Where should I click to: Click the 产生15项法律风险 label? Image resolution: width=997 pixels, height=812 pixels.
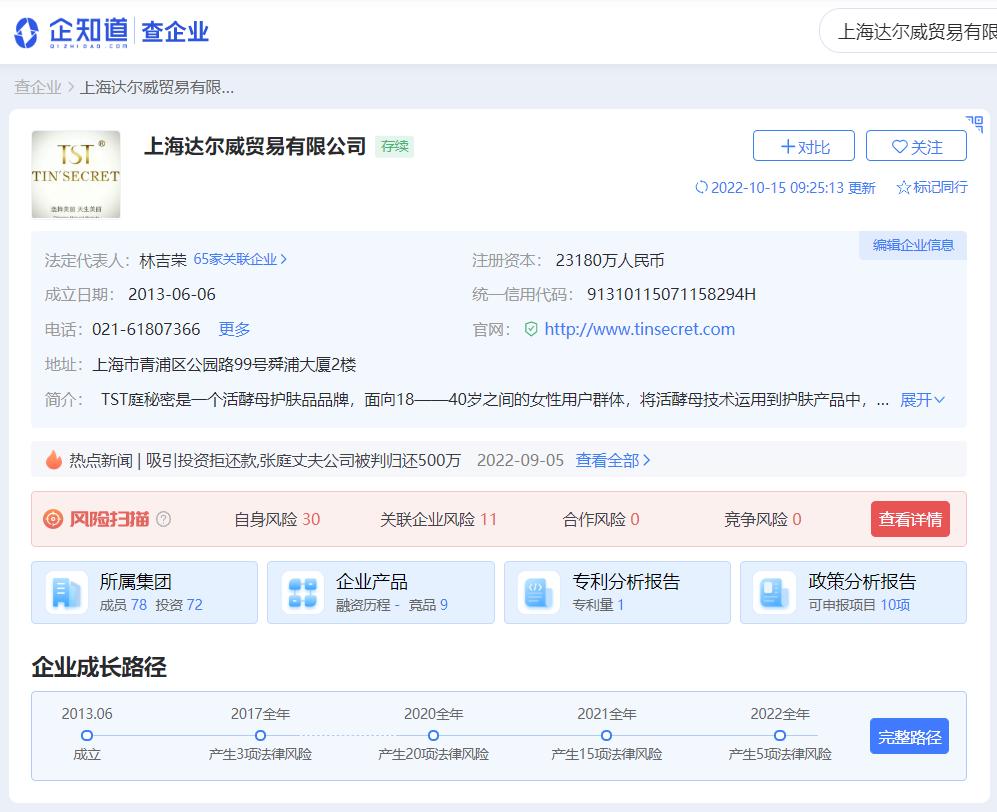(607, 754)
